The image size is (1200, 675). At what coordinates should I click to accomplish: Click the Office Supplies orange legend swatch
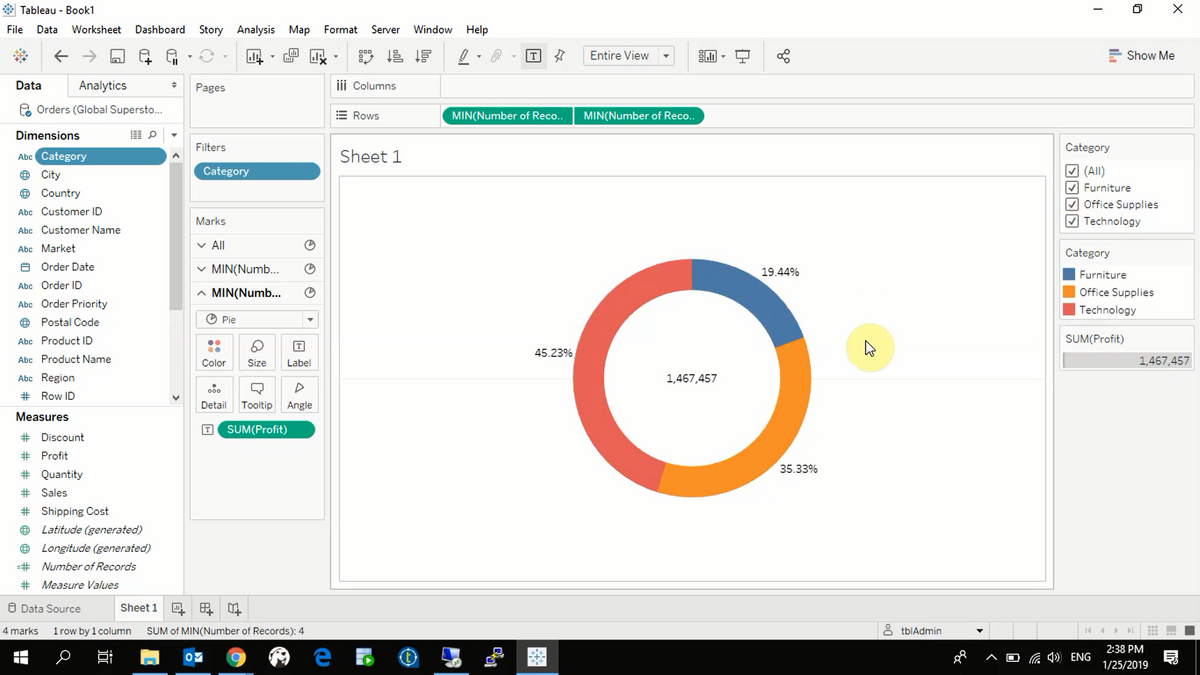tap(1069, 292)
